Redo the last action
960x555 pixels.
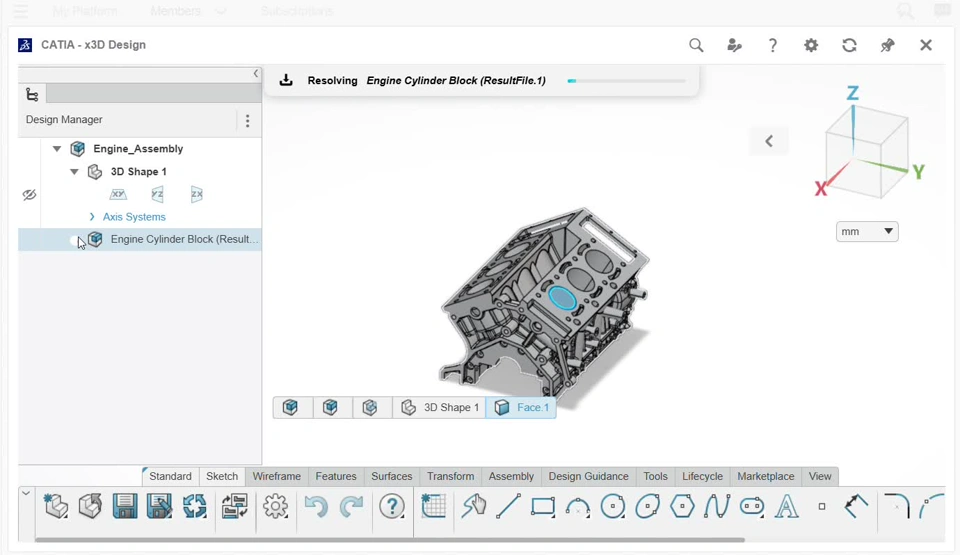[351, 507]
